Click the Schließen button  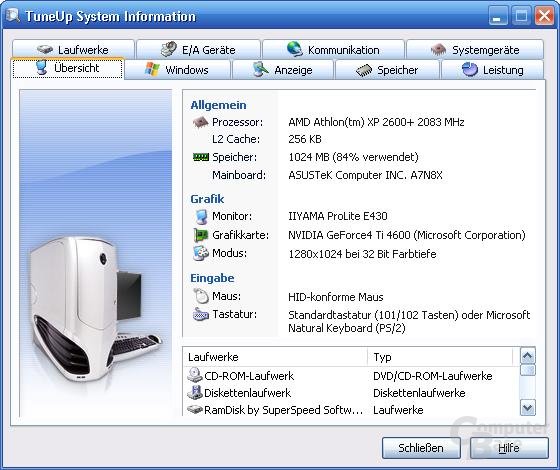(421, 448)
